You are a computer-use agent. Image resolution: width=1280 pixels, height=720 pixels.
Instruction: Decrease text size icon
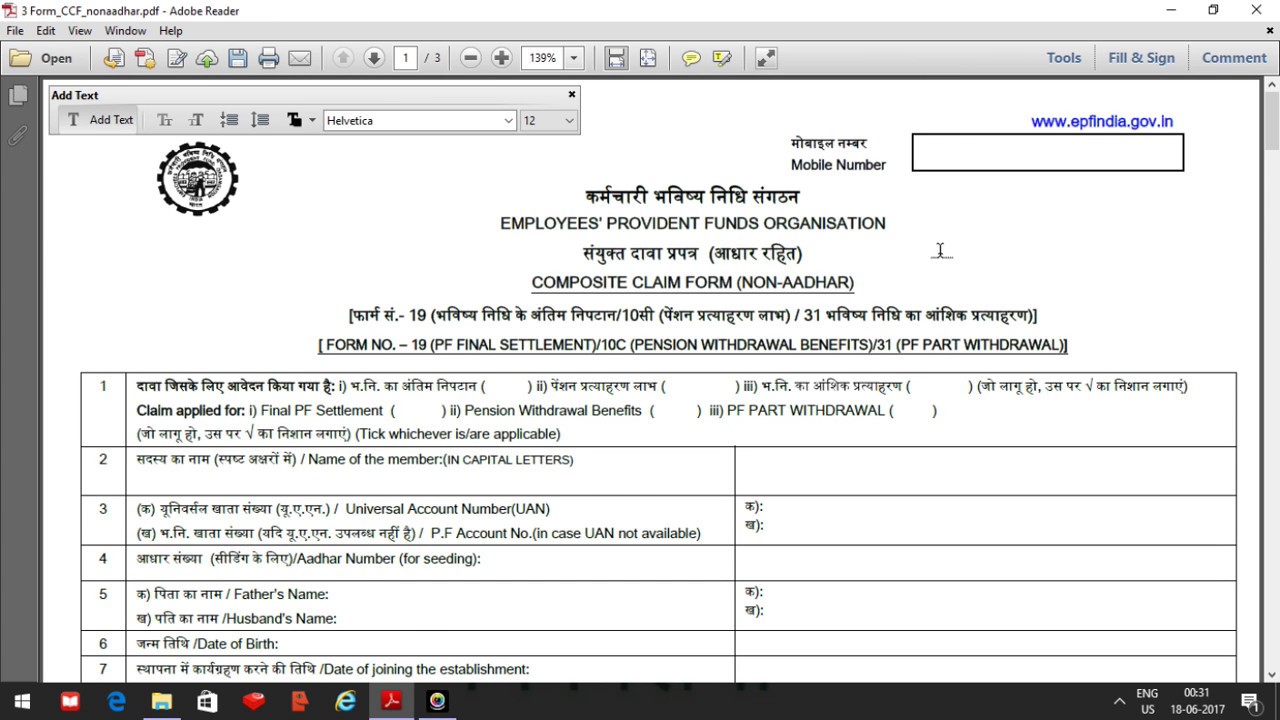165,120
